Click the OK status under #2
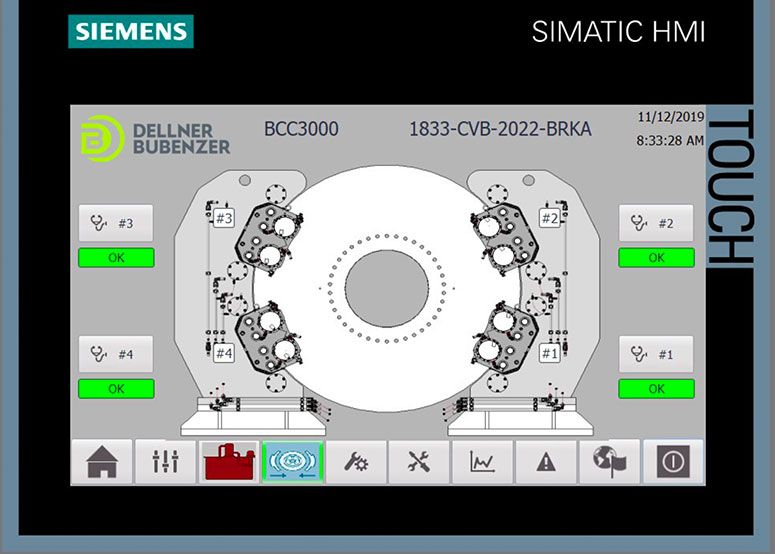 click(656, 257)
